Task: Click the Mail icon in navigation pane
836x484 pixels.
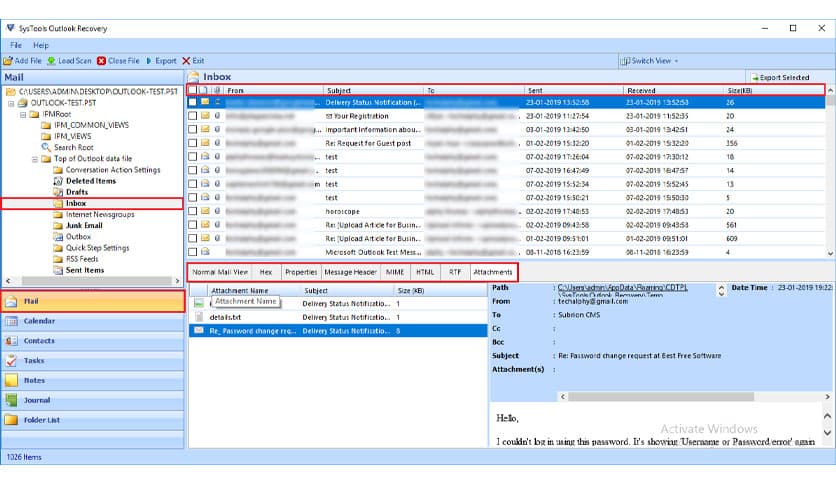Action: pos(11,302)
